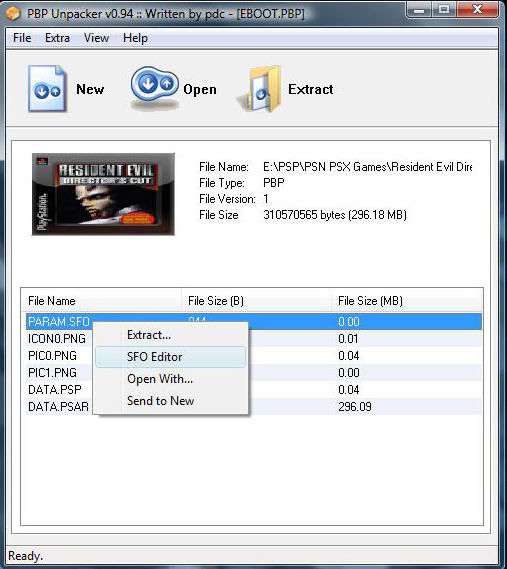Maximize the PBP Unpacker window
Viewport: 507px width, 569px height.
click(444, 10)
